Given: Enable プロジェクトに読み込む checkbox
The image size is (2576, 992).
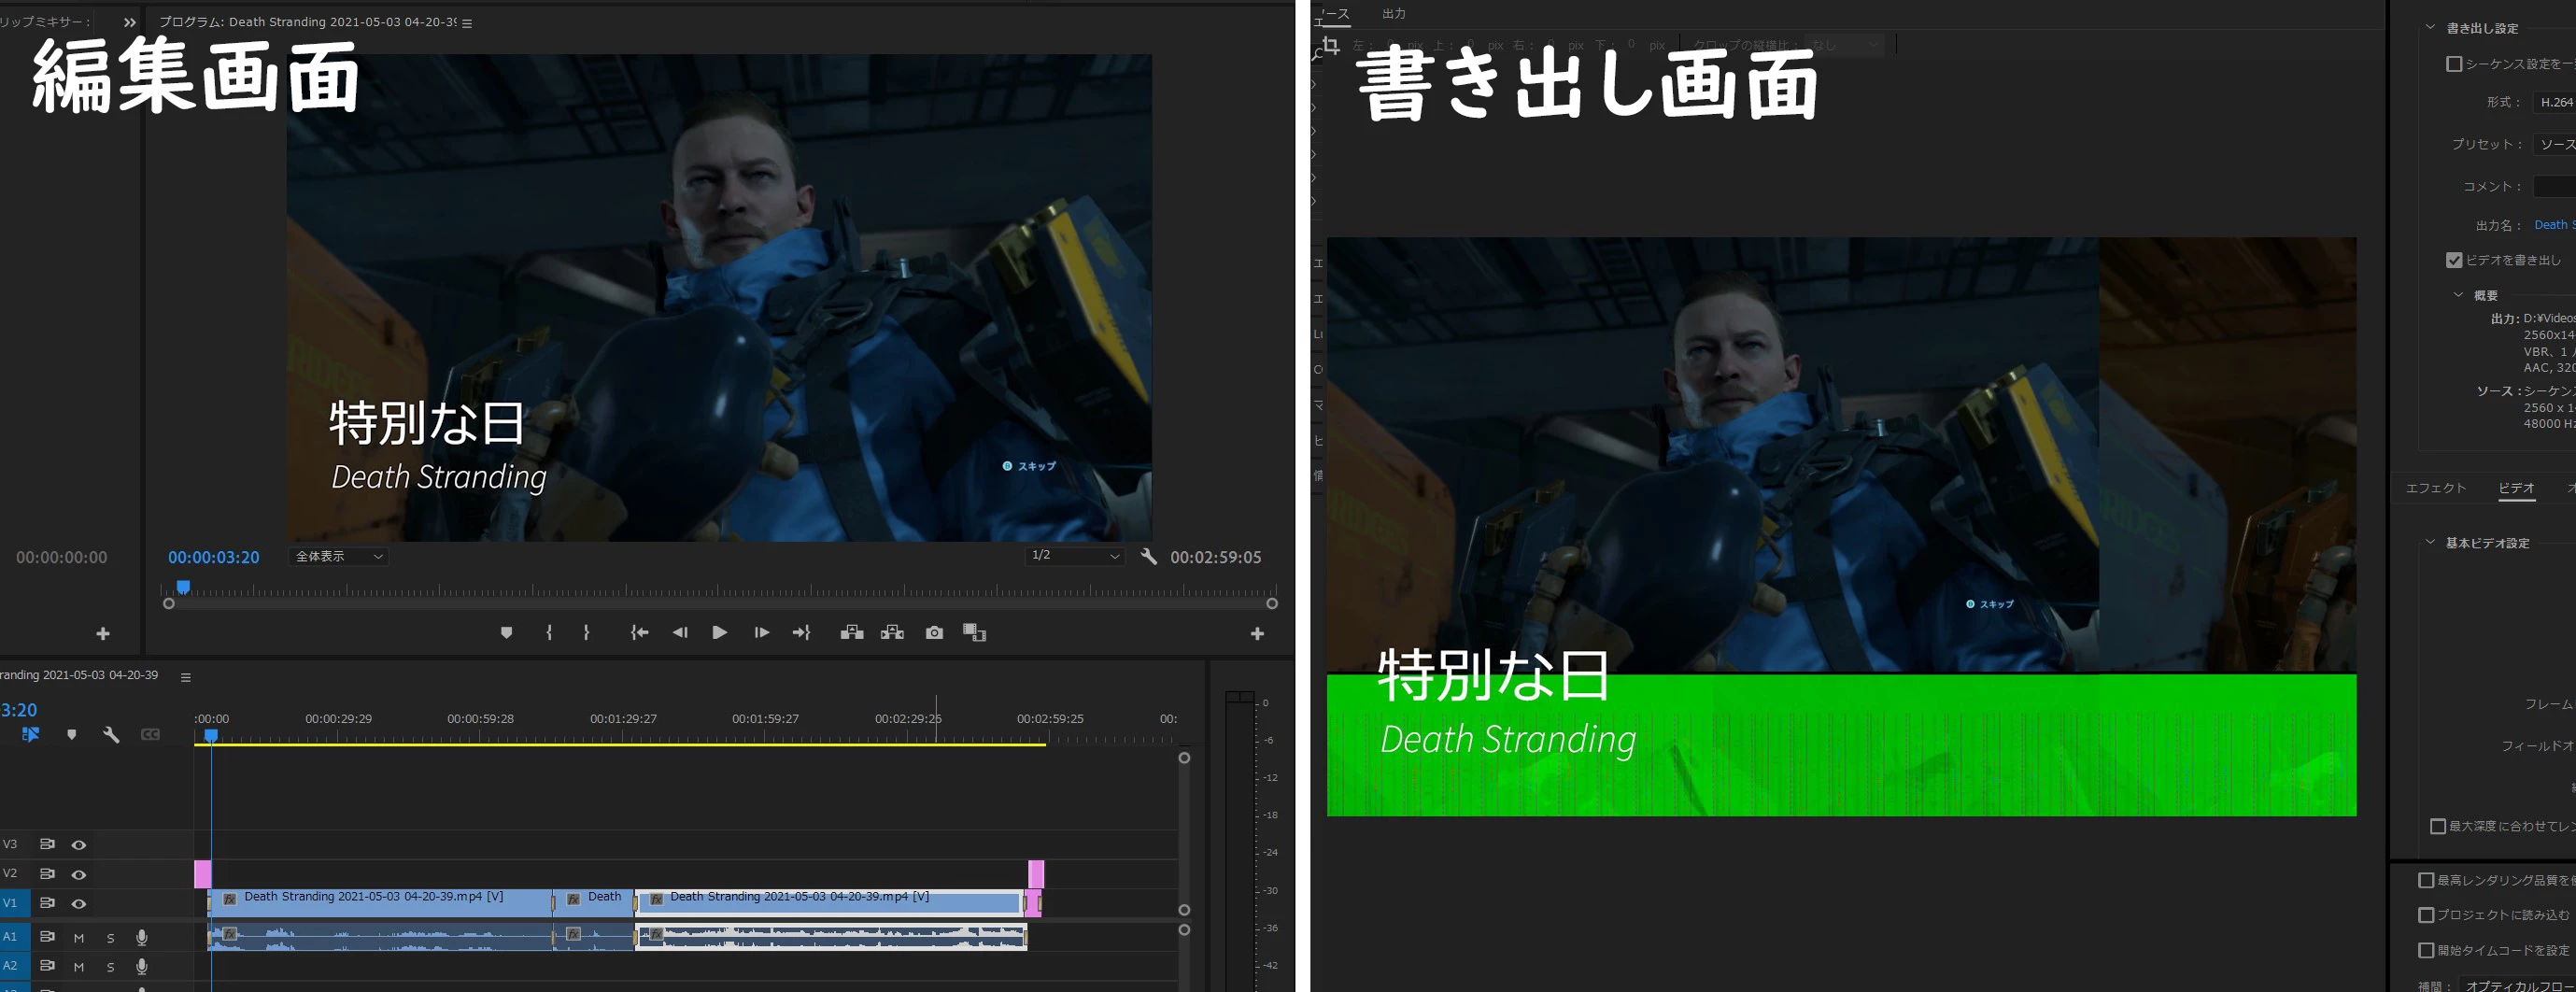Looking at the screenshot, I should (2426, 915).
